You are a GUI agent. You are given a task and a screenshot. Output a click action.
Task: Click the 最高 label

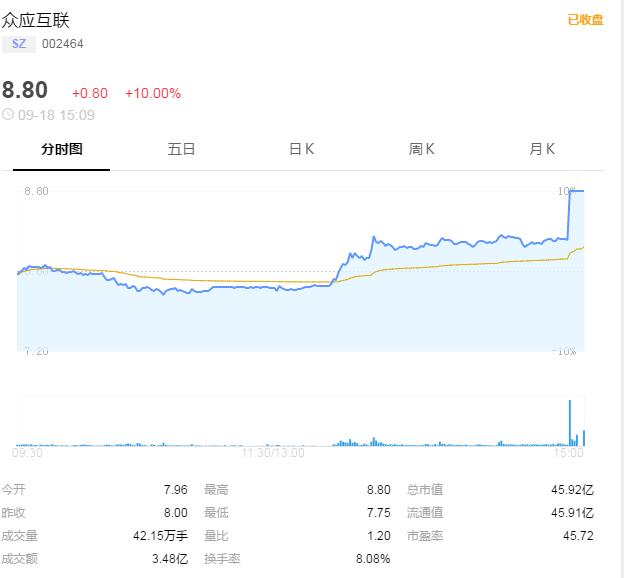click(x=216, y=490)
